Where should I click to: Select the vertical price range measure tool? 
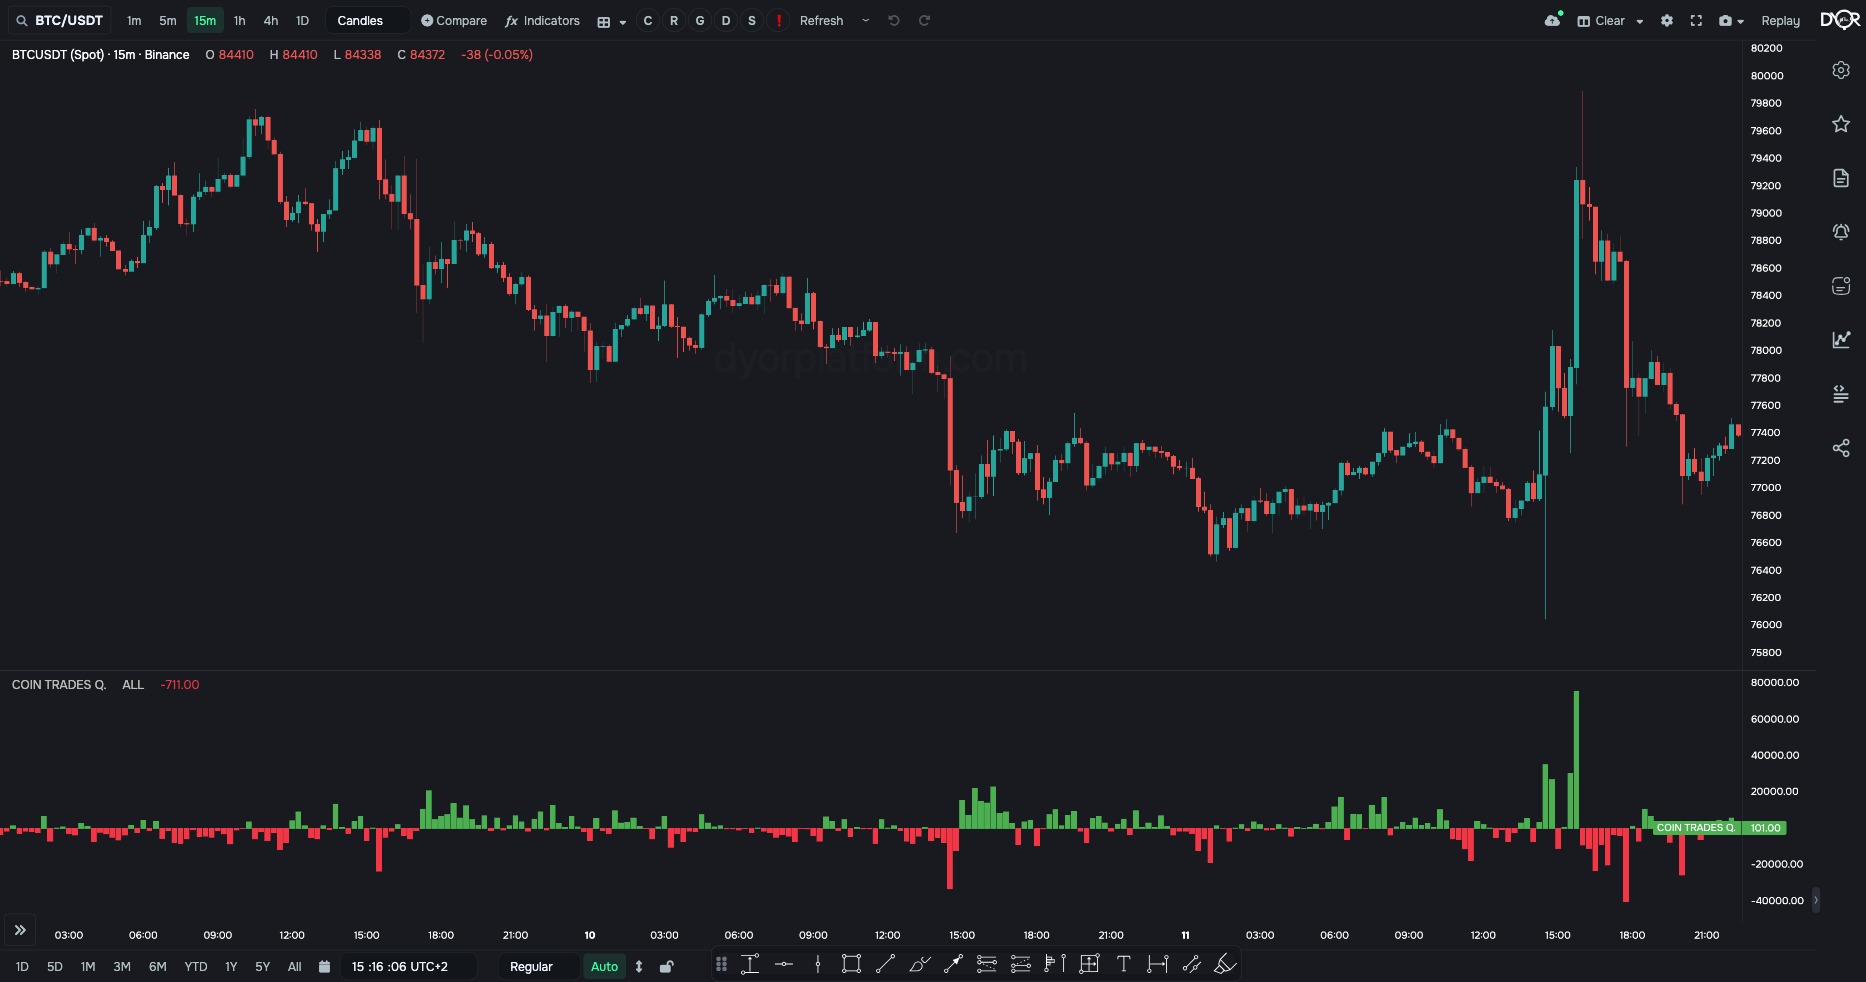[750, 965]
